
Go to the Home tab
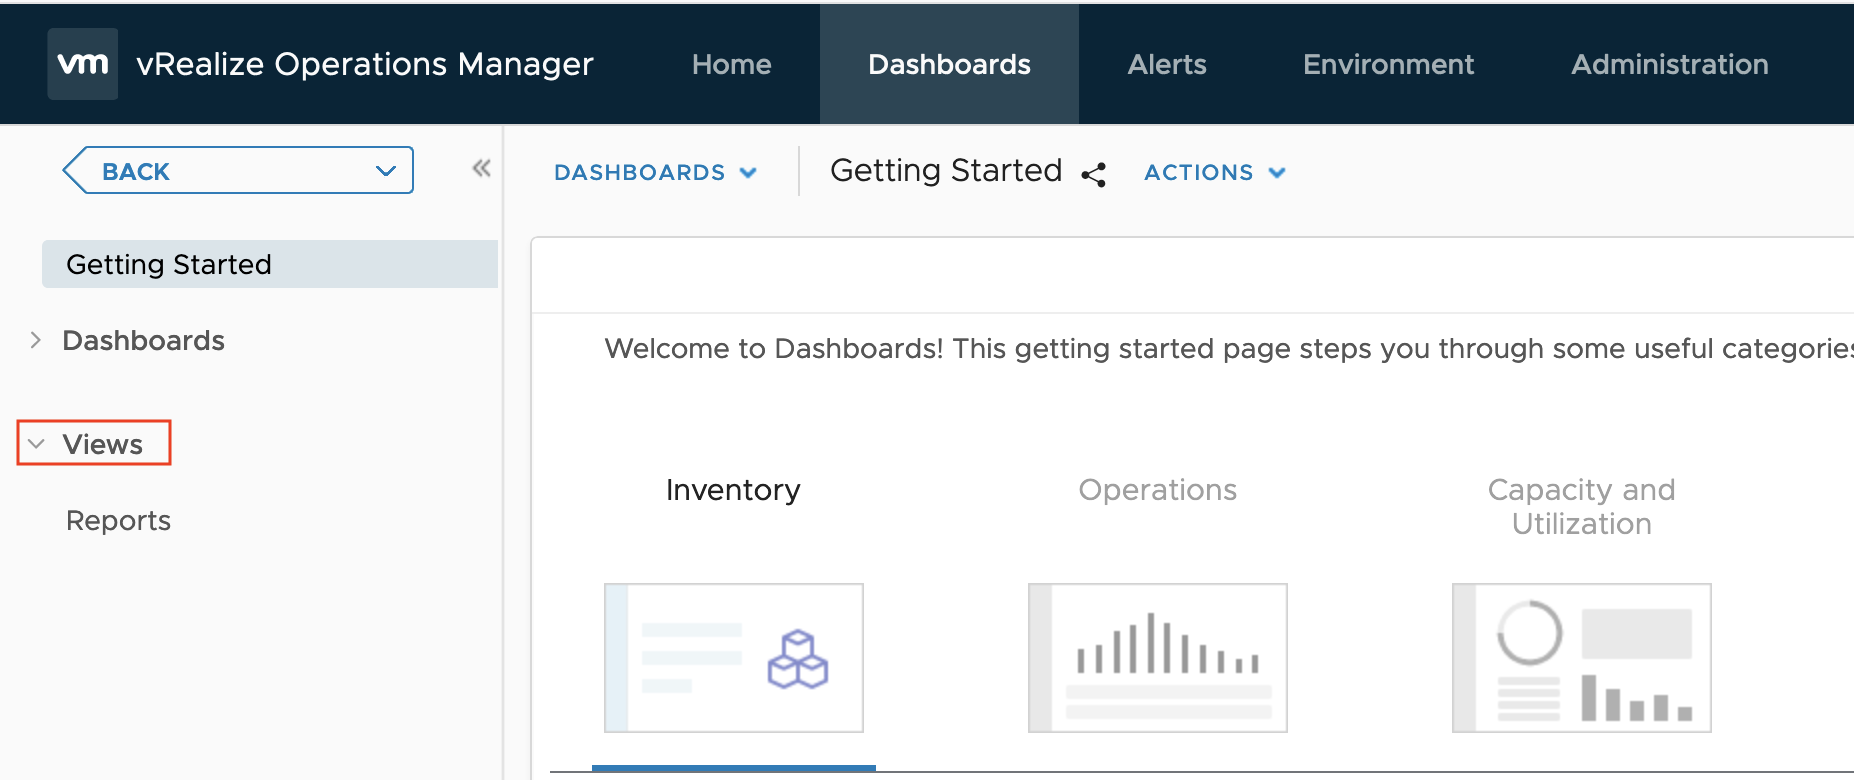click(732, 64)
